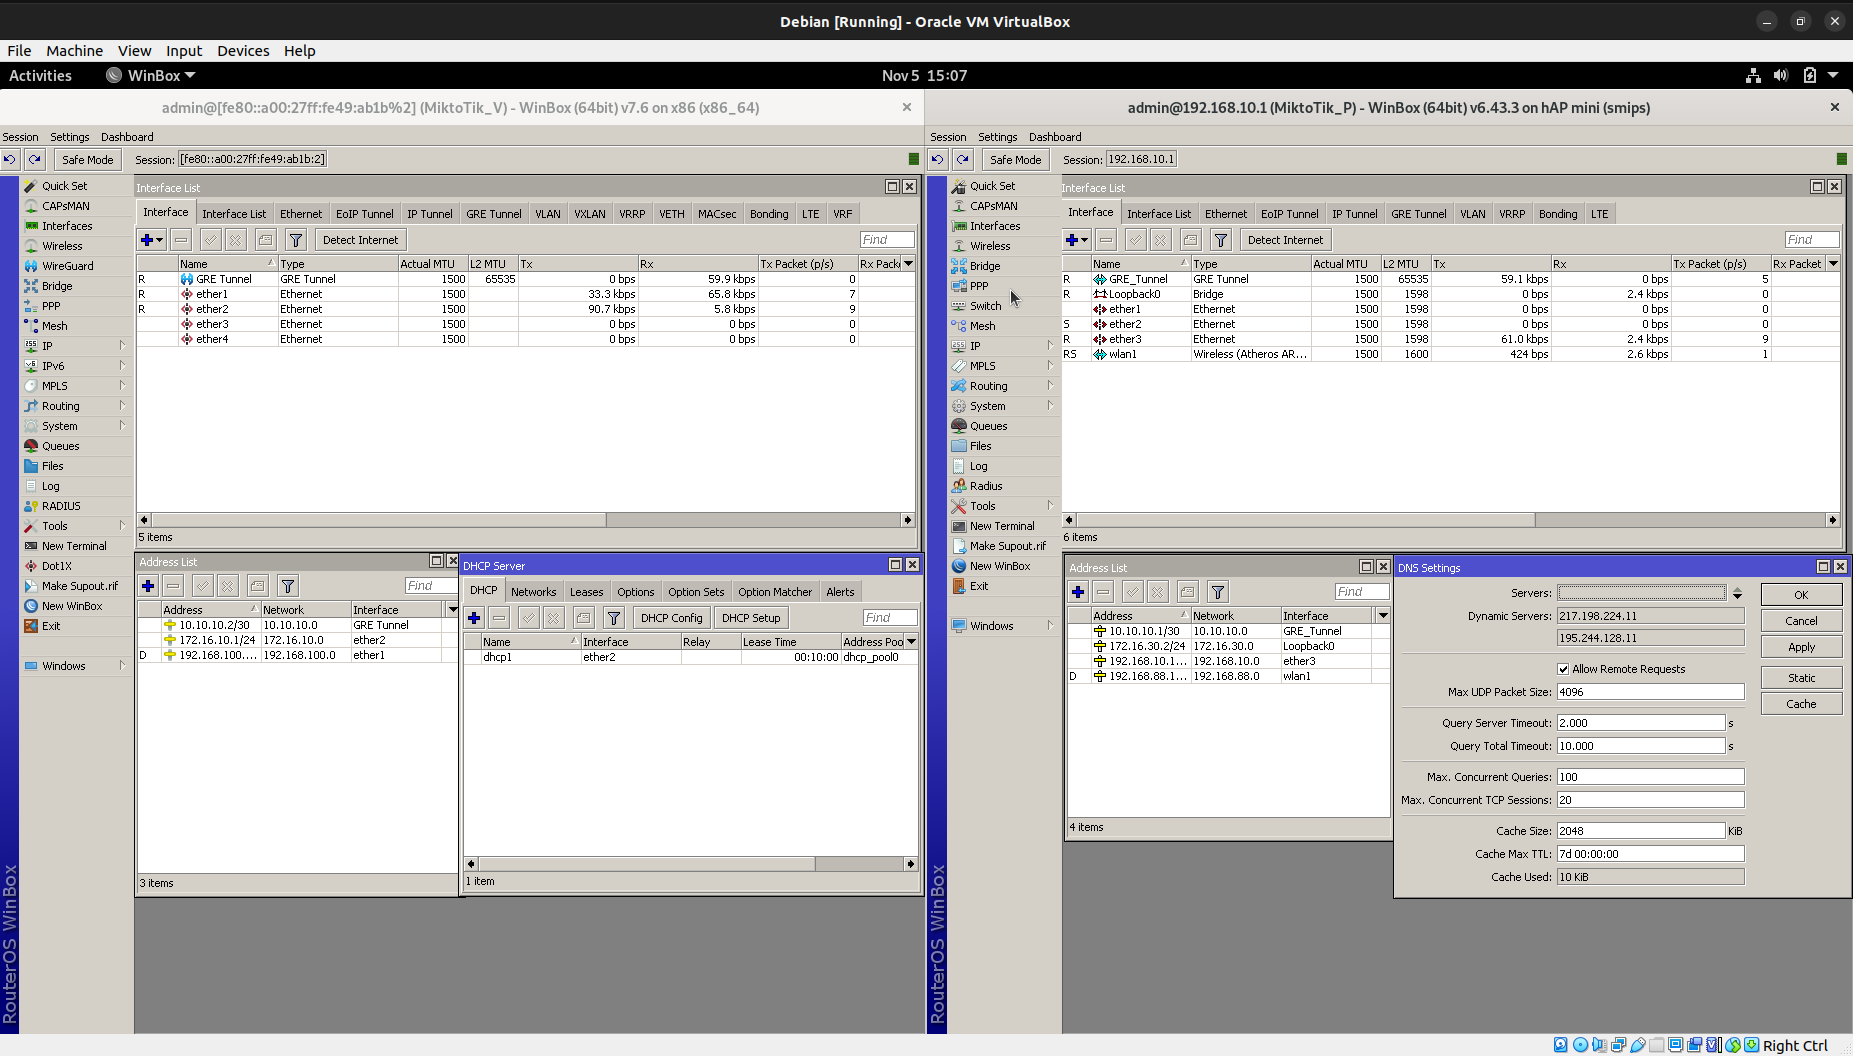Click the add (plus) icon in DHCP Server
This screenshot has height=1056, width=1853.
(x=474, y=618)
